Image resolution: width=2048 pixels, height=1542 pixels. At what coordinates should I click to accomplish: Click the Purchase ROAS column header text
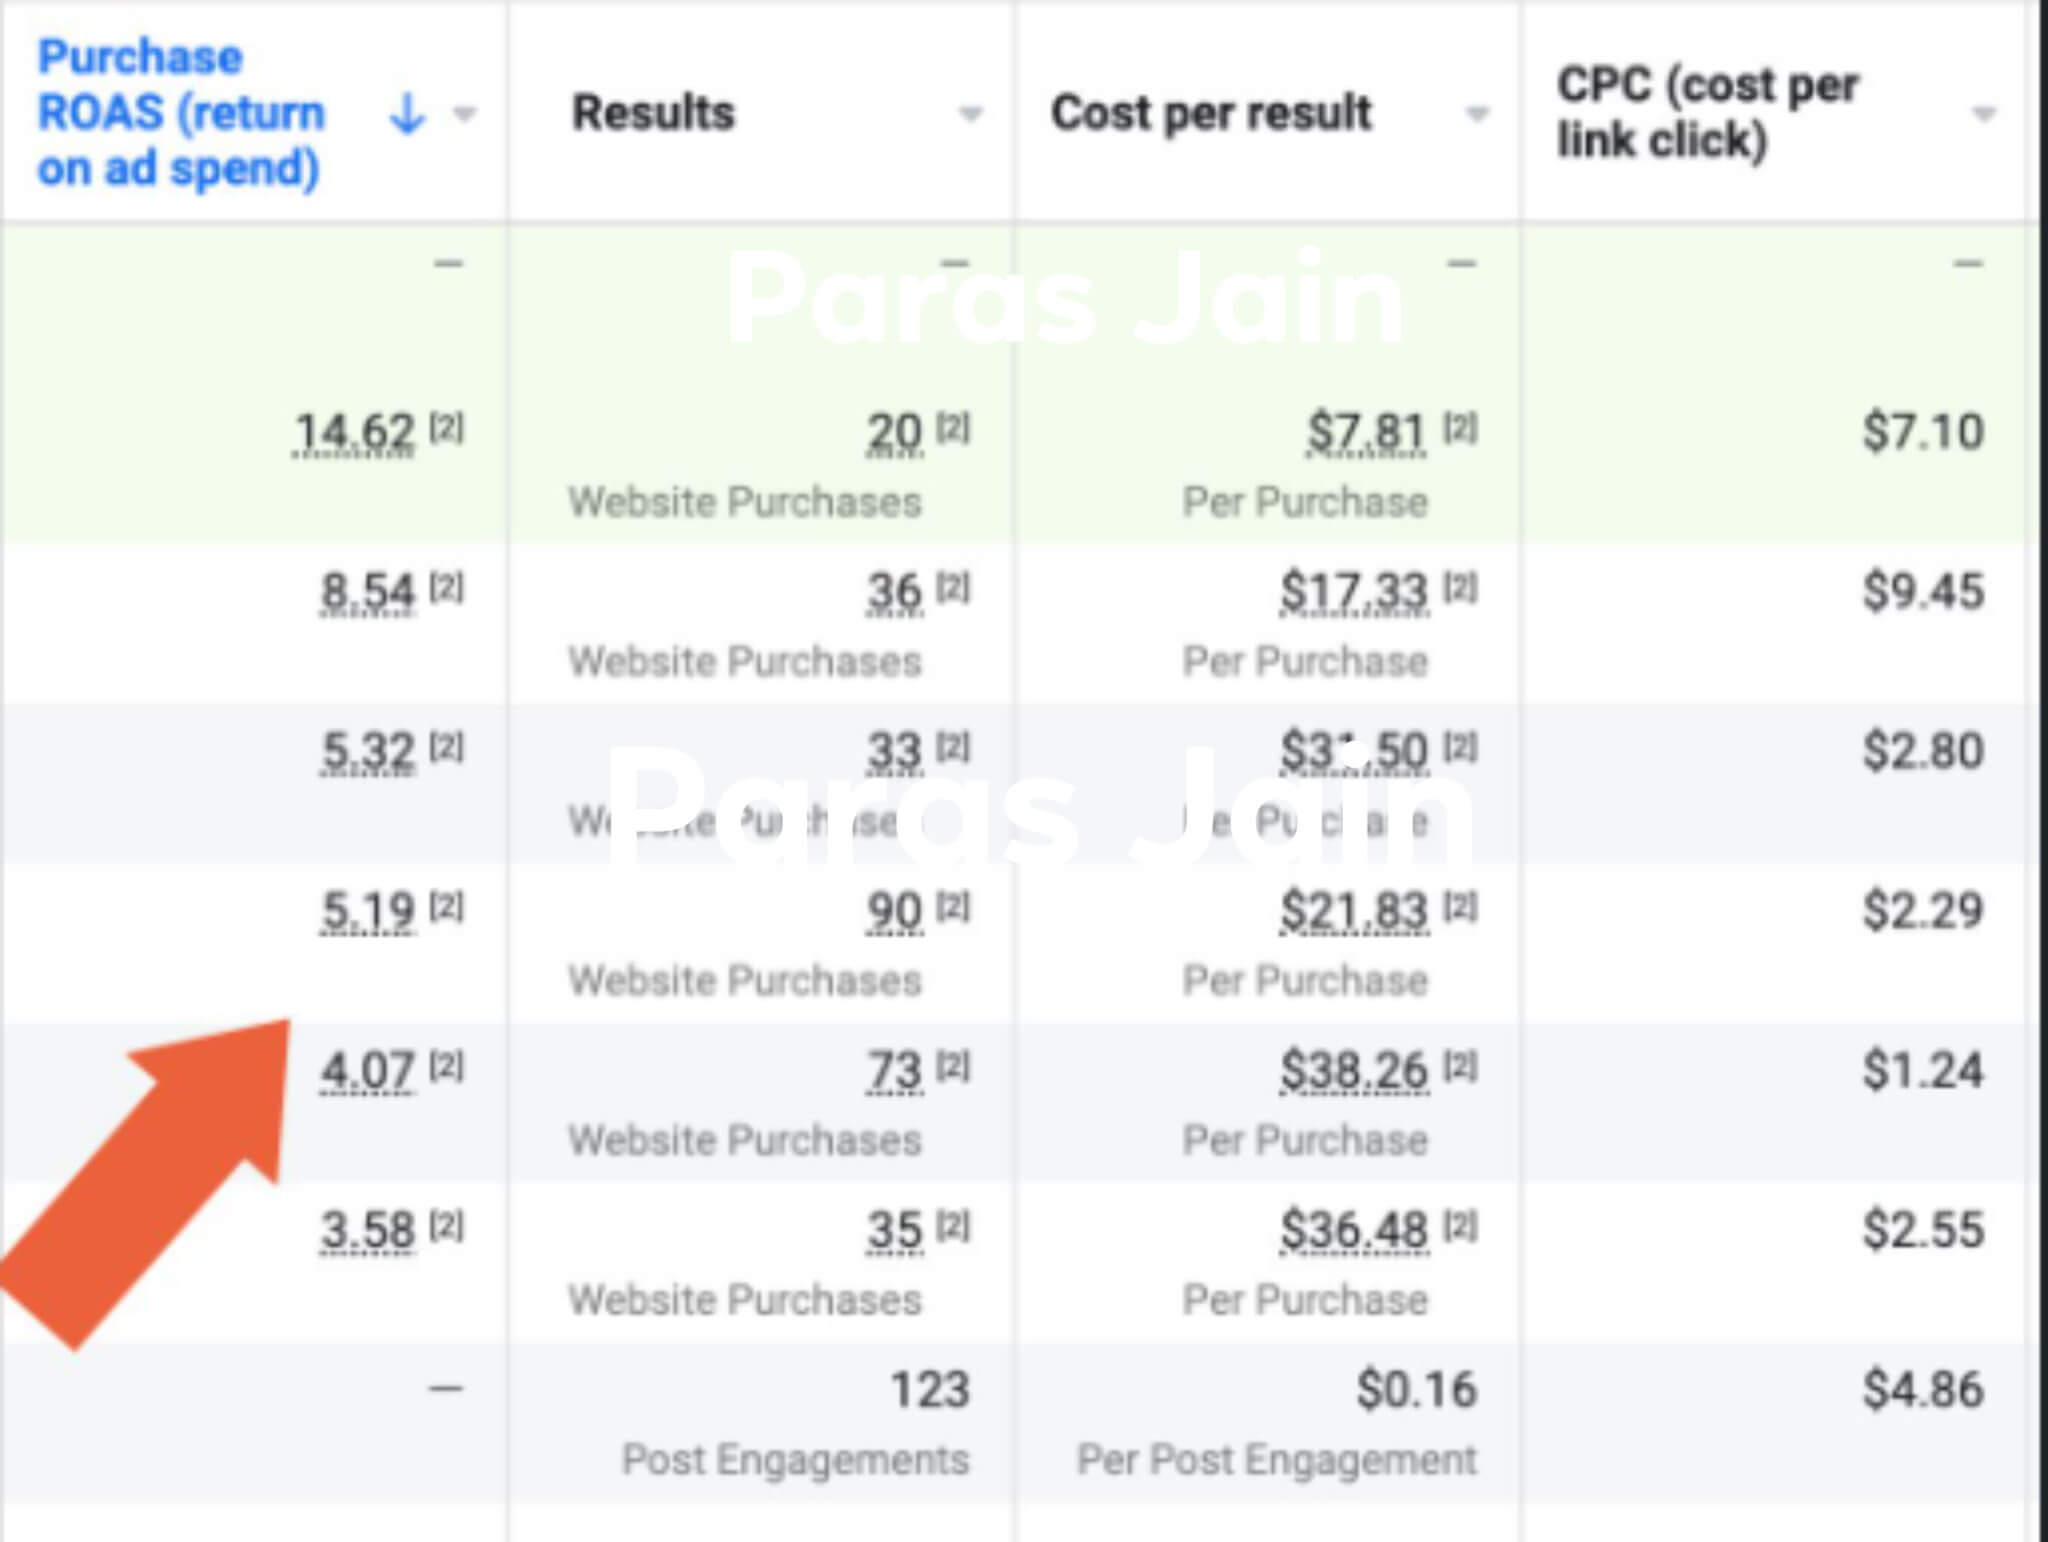click(x=180, y=112)
